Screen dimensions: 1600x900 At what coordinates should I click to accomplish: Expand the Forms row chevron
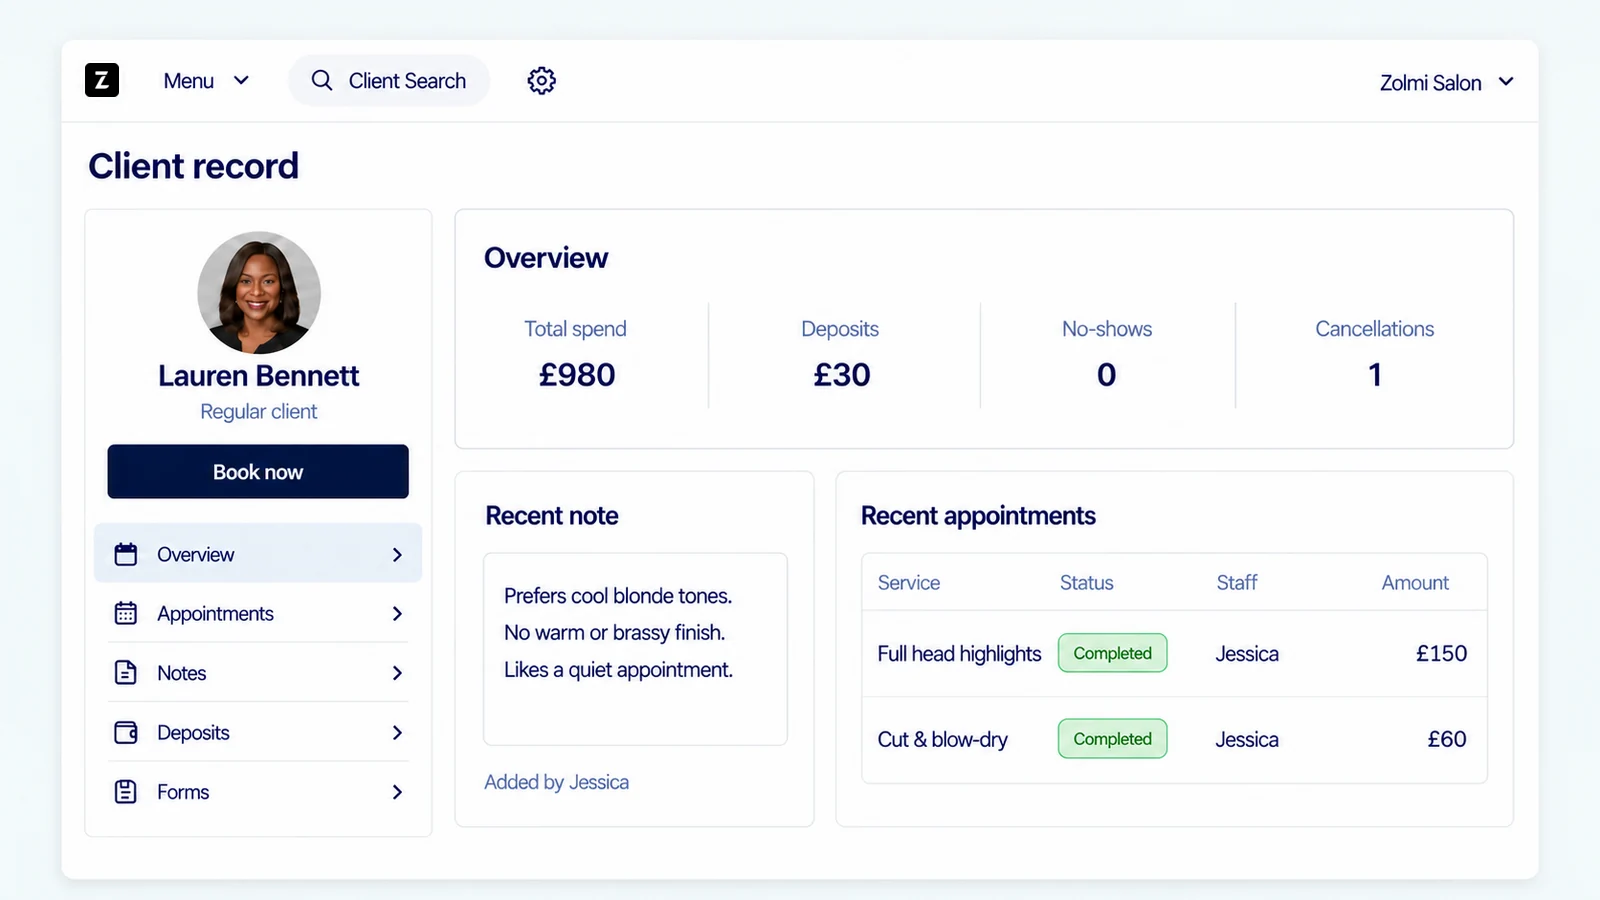coord(397,792)
